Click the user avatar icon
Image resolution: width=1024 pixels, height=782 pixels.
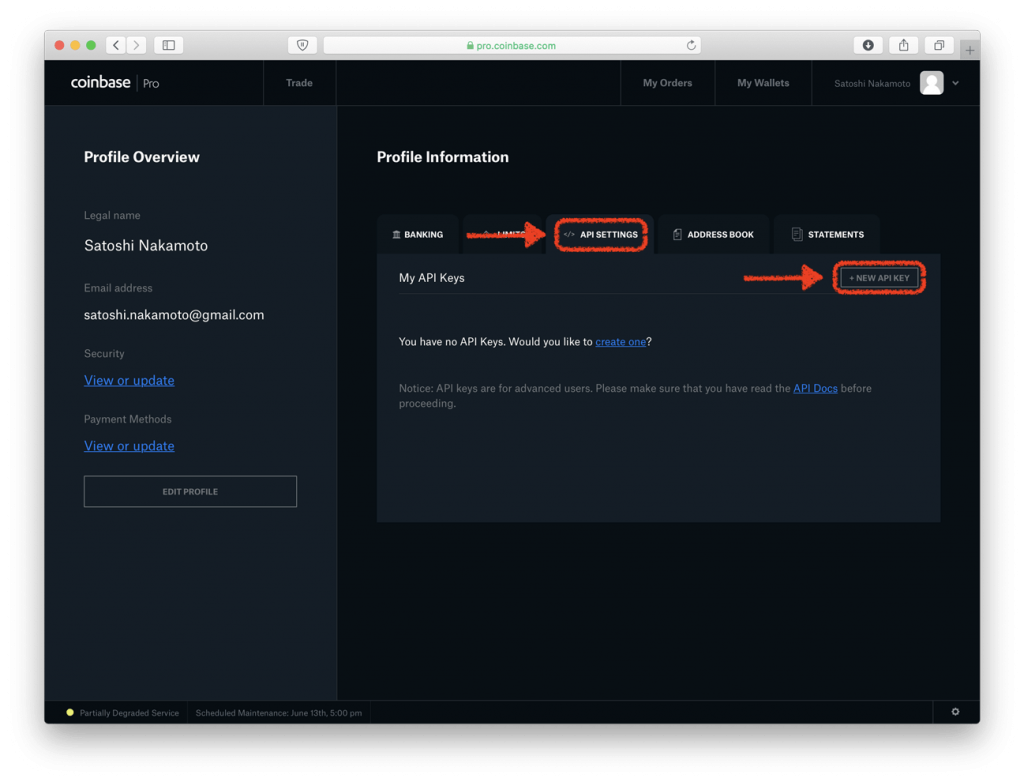931,83
